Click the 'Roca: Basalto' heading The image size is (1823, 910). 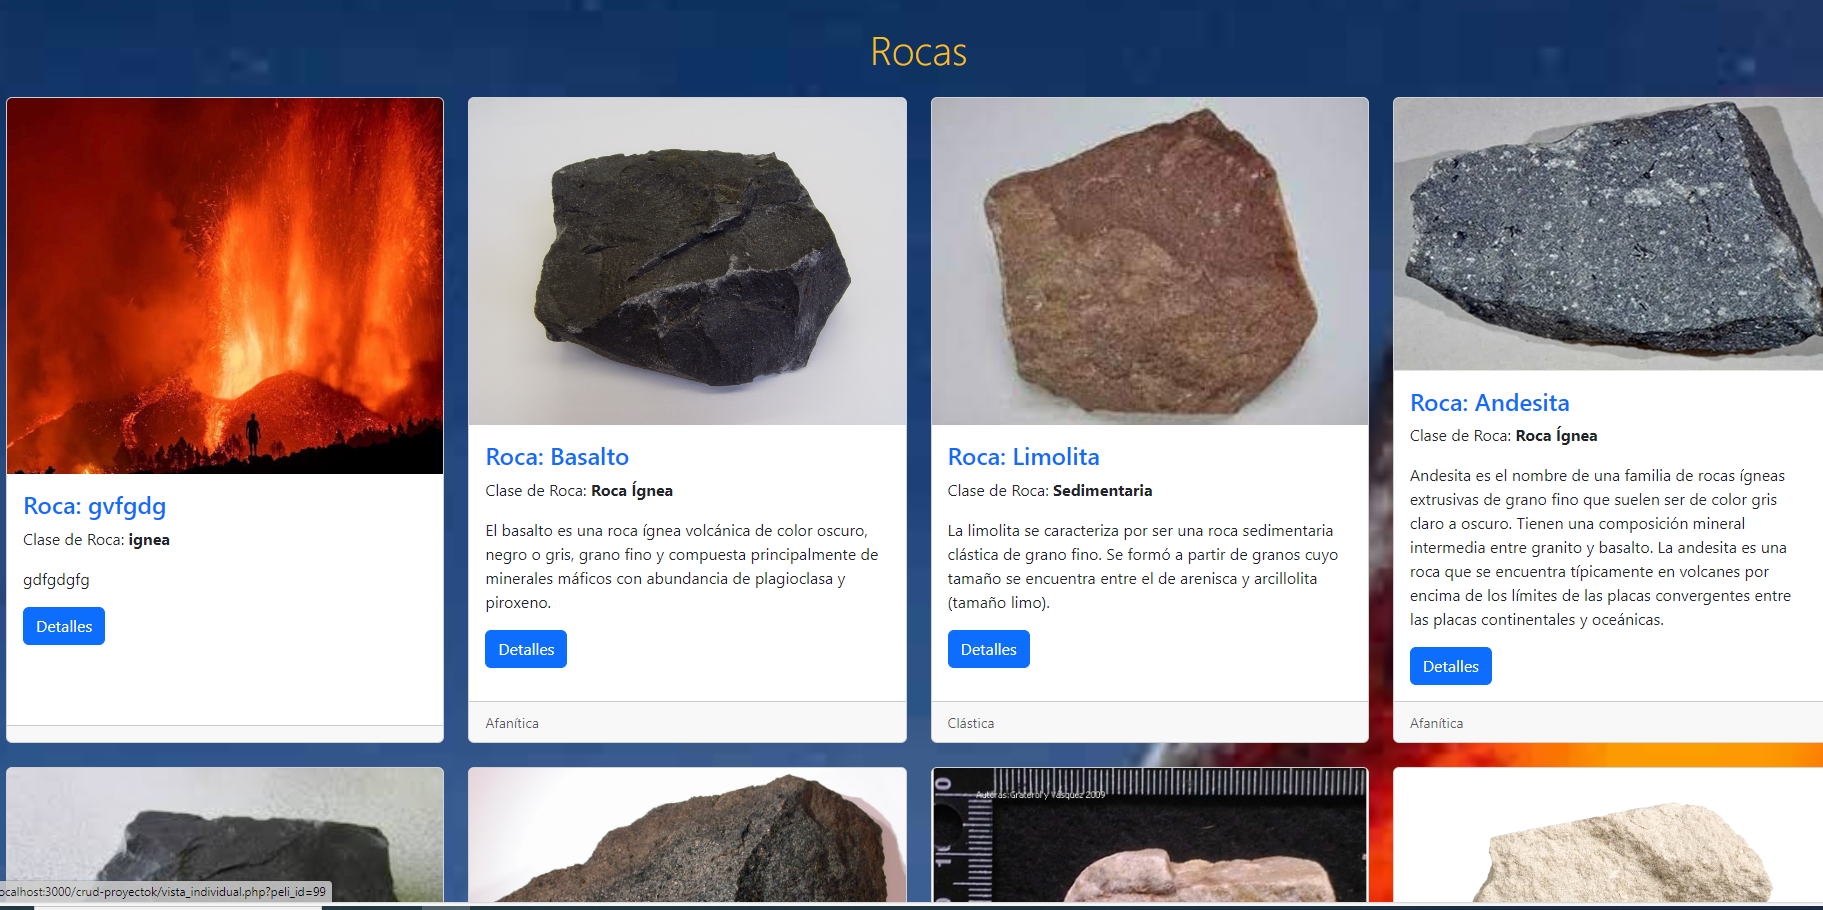(557, 457)
